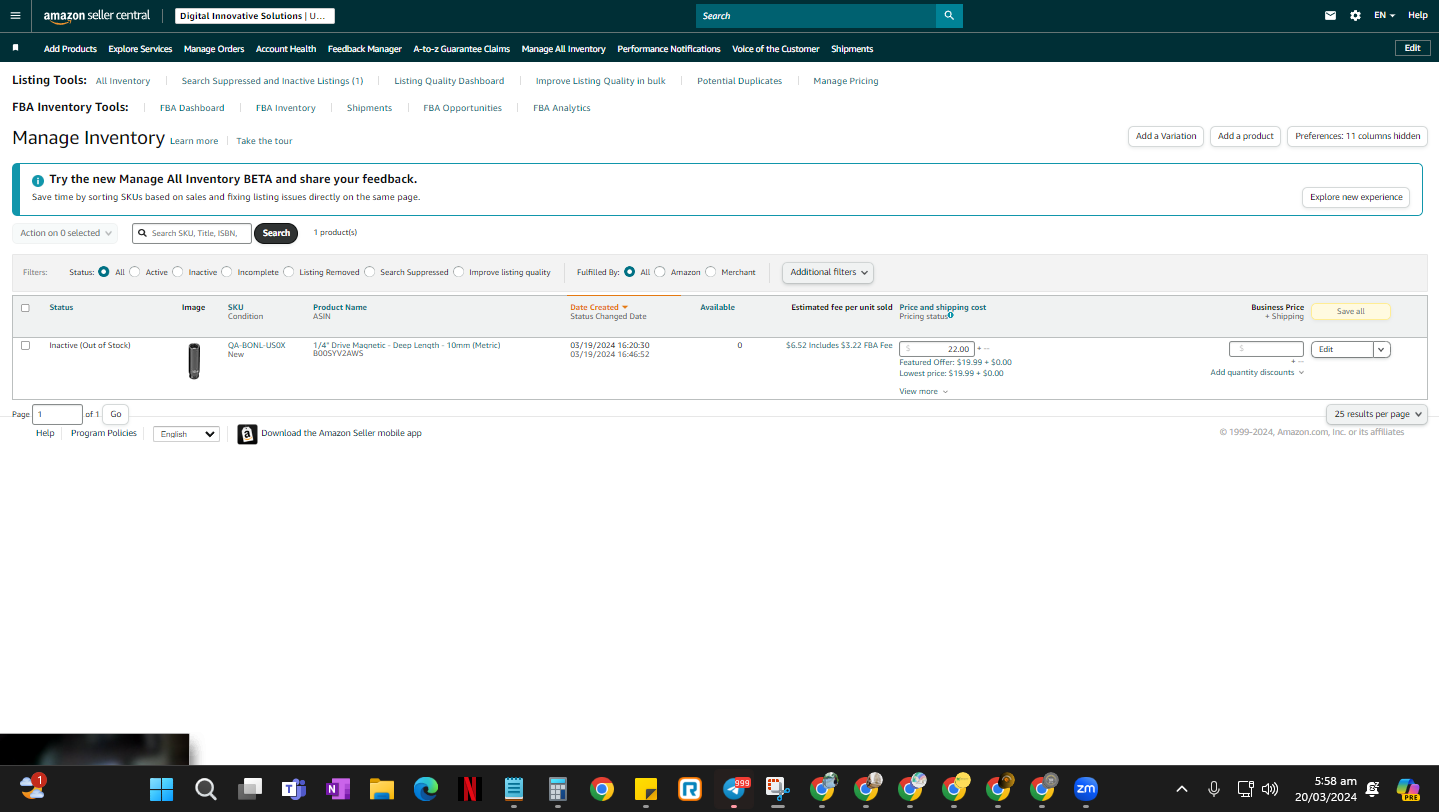Click the info icon in BETA banner
The height and width of the screenshot is (812, 1439).
pos(38,181)
